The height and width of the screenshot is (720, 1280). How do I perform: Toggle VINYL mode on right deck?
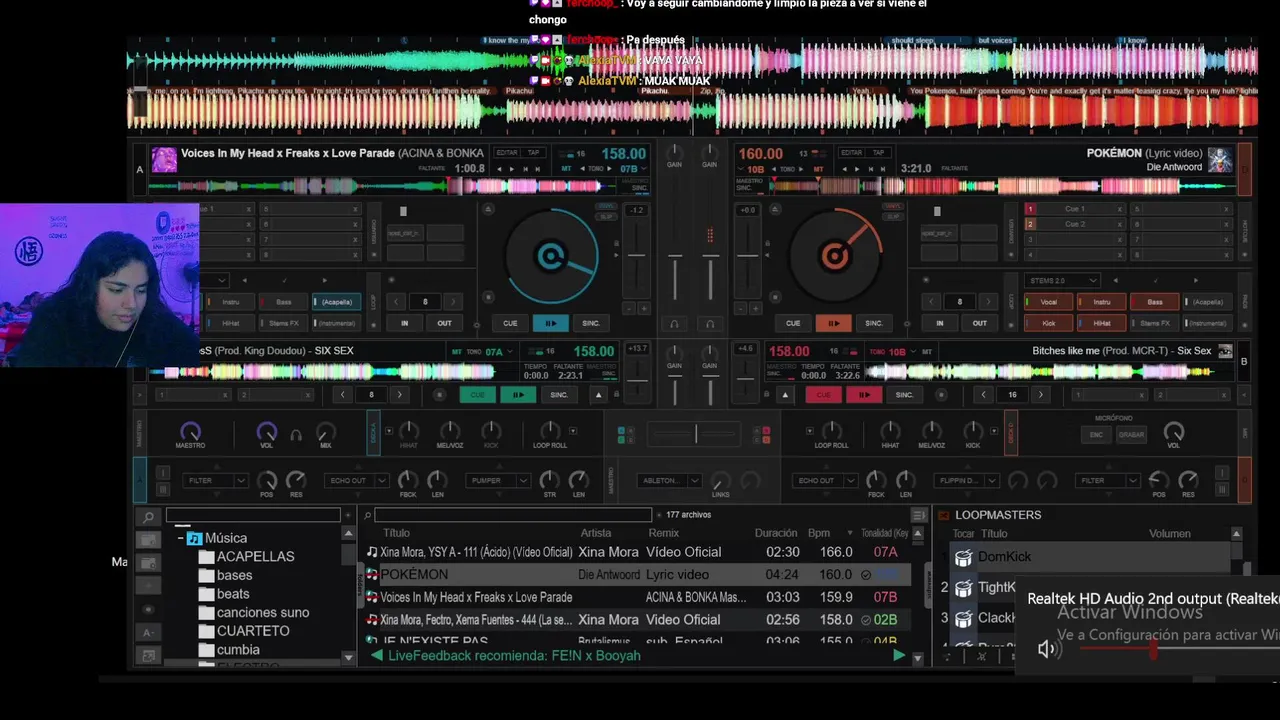pyautogui.click(x=893, y=207)
